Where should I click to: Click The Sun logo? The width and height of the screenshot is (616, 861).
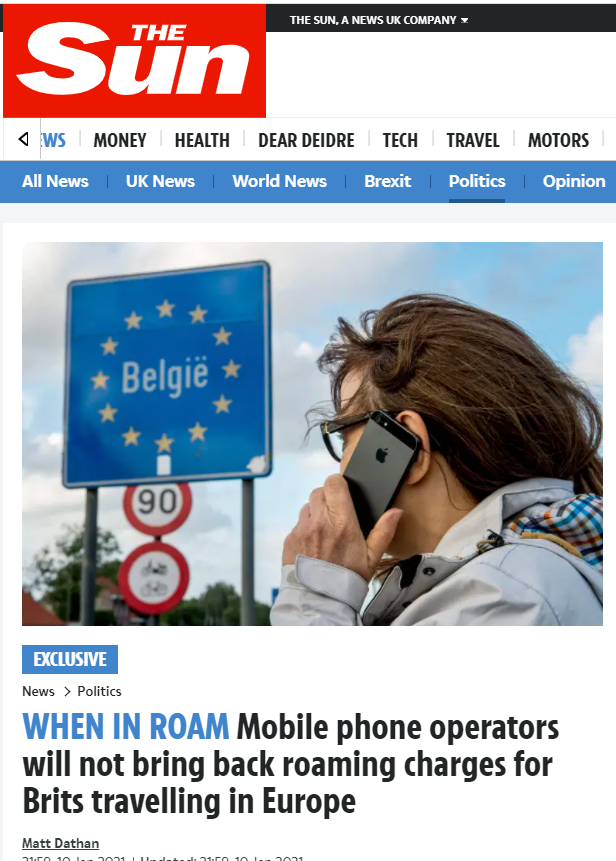(135, 61)
